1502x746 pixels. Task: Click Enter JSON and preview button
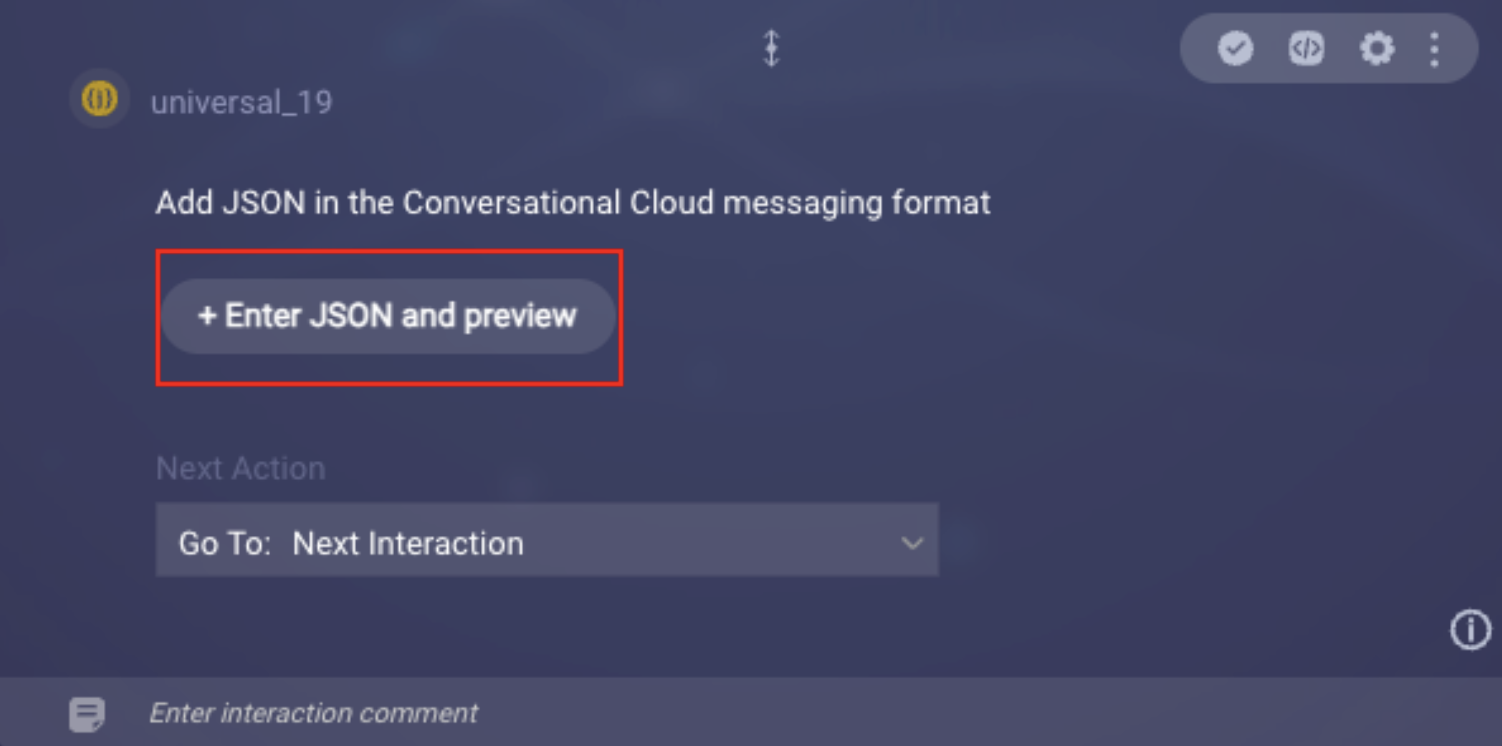pos(388,316)
